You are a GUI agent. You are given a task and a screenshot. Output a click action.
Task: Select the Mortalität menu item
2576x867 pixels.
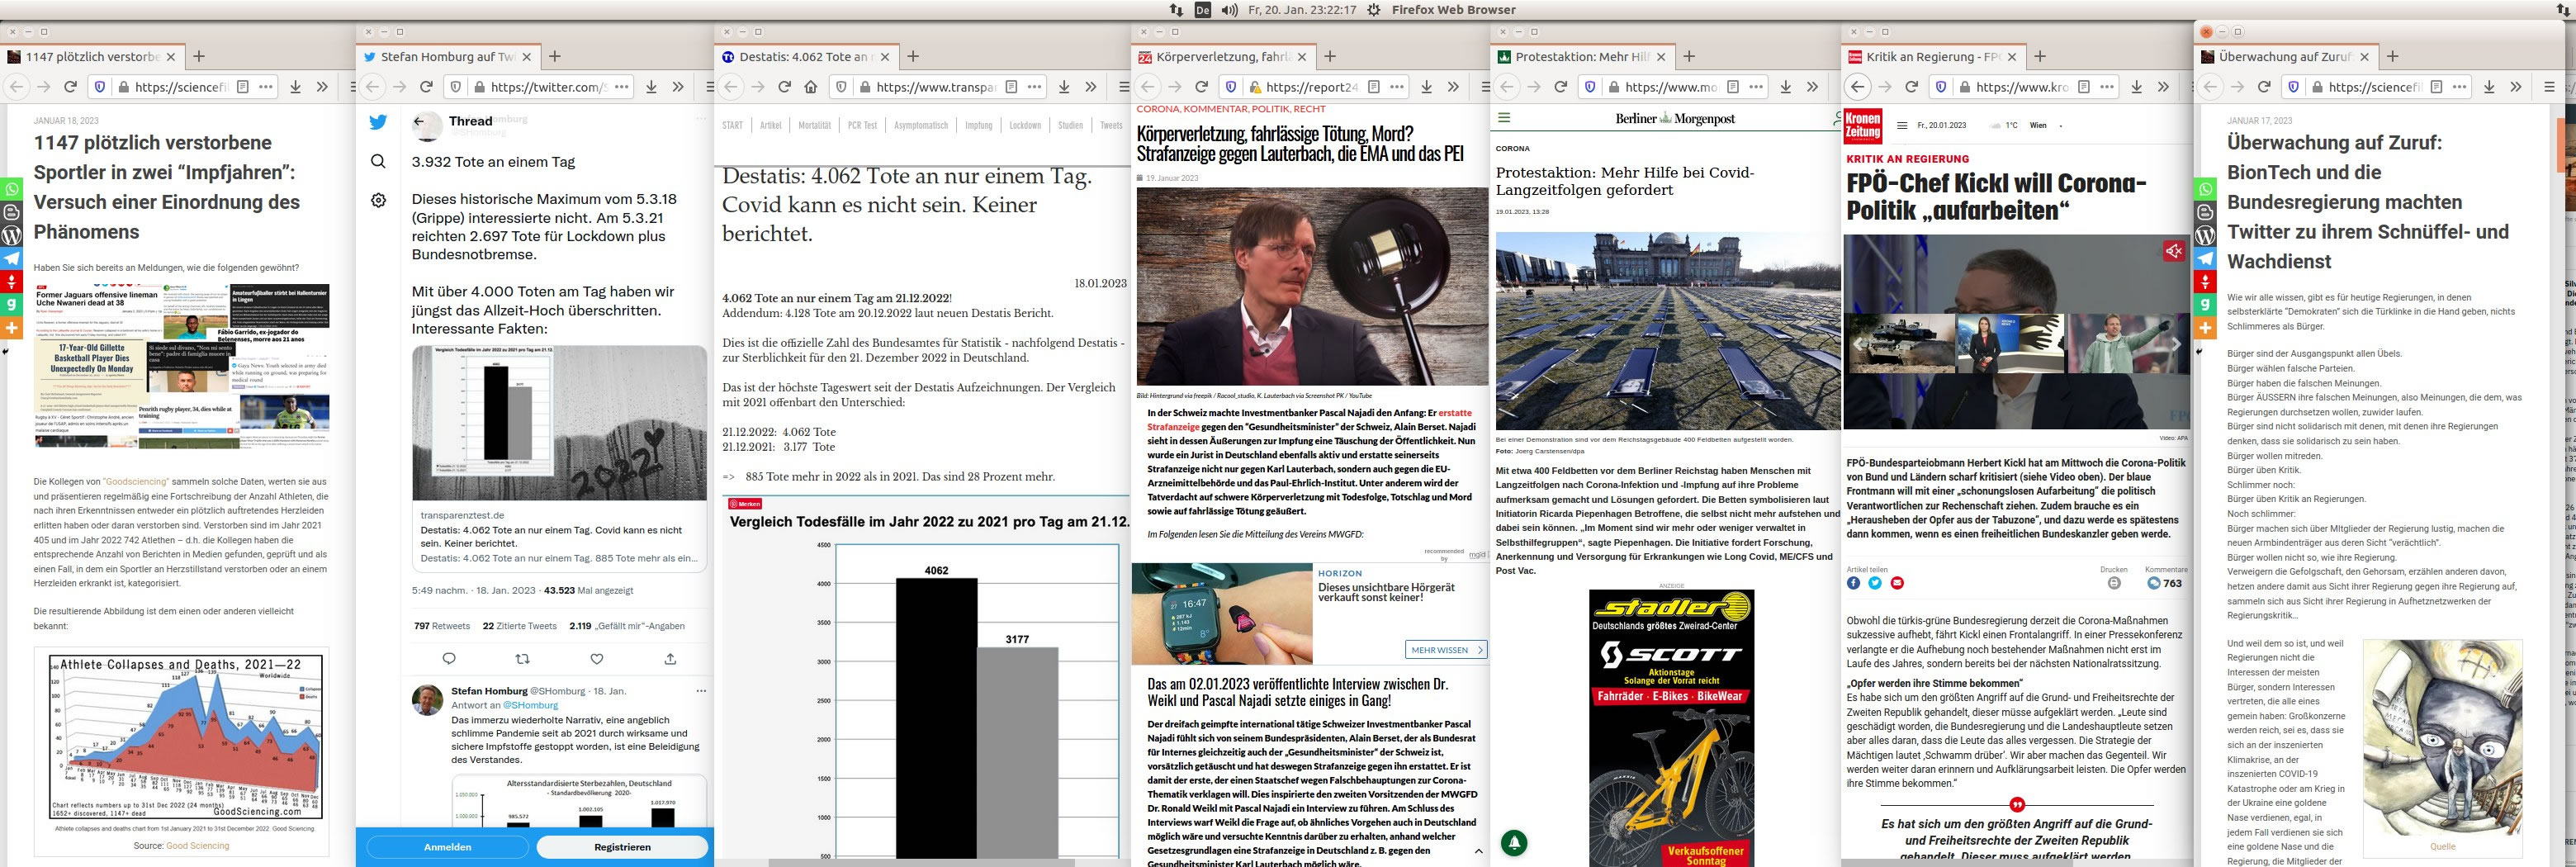click(x=814, y=126)
